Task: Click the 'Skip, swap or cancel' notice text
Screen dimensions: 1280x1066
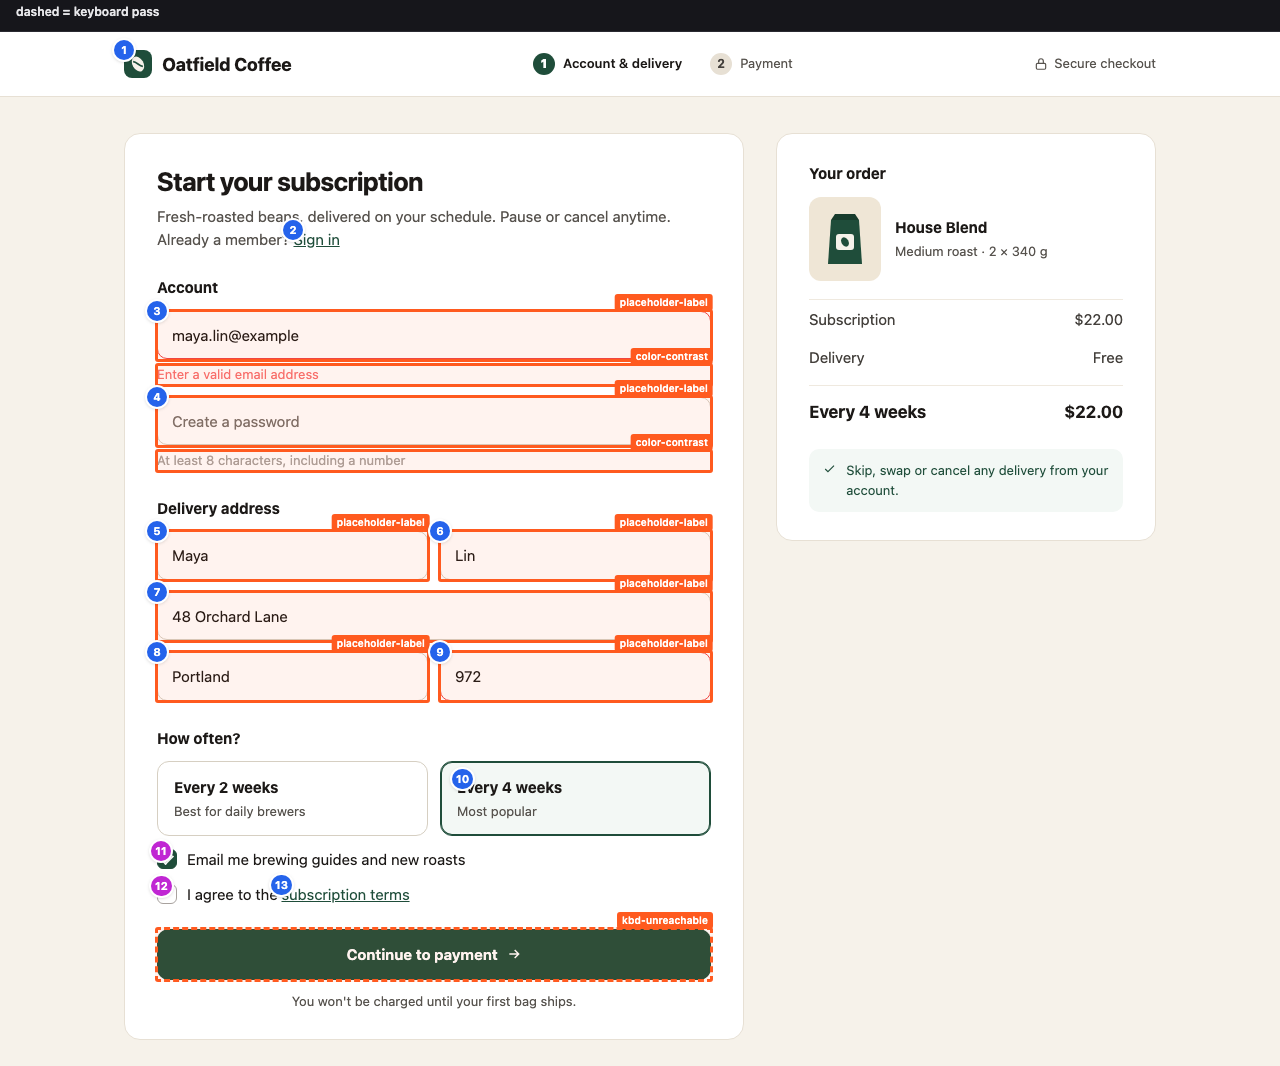Action: pyautogui.click(x=977, y=480)
